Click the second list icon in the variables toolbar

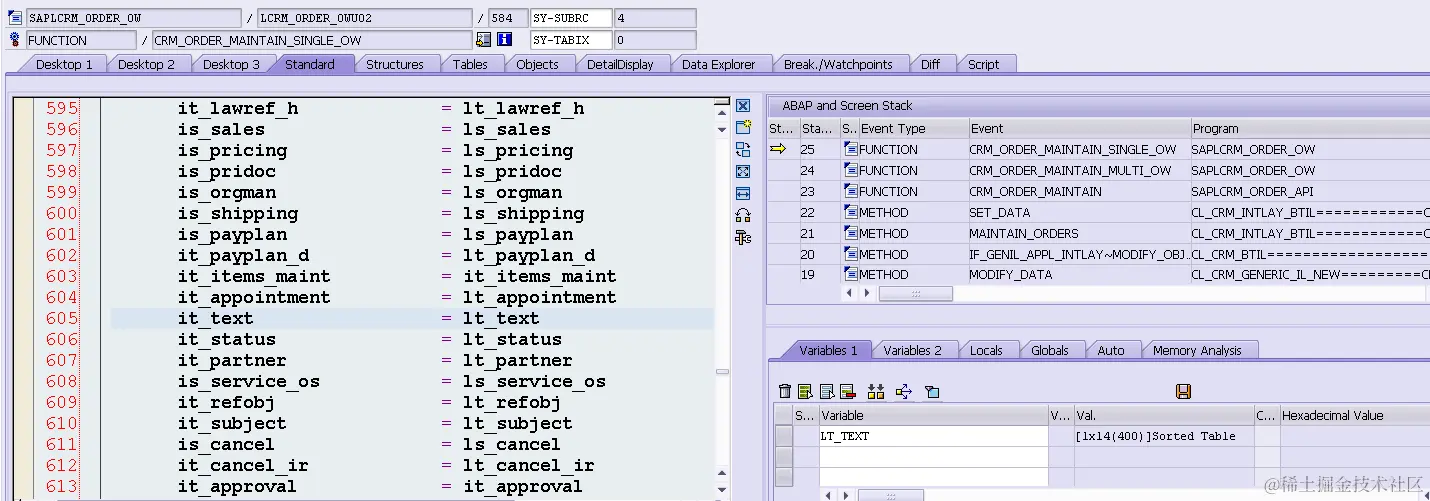825,391
